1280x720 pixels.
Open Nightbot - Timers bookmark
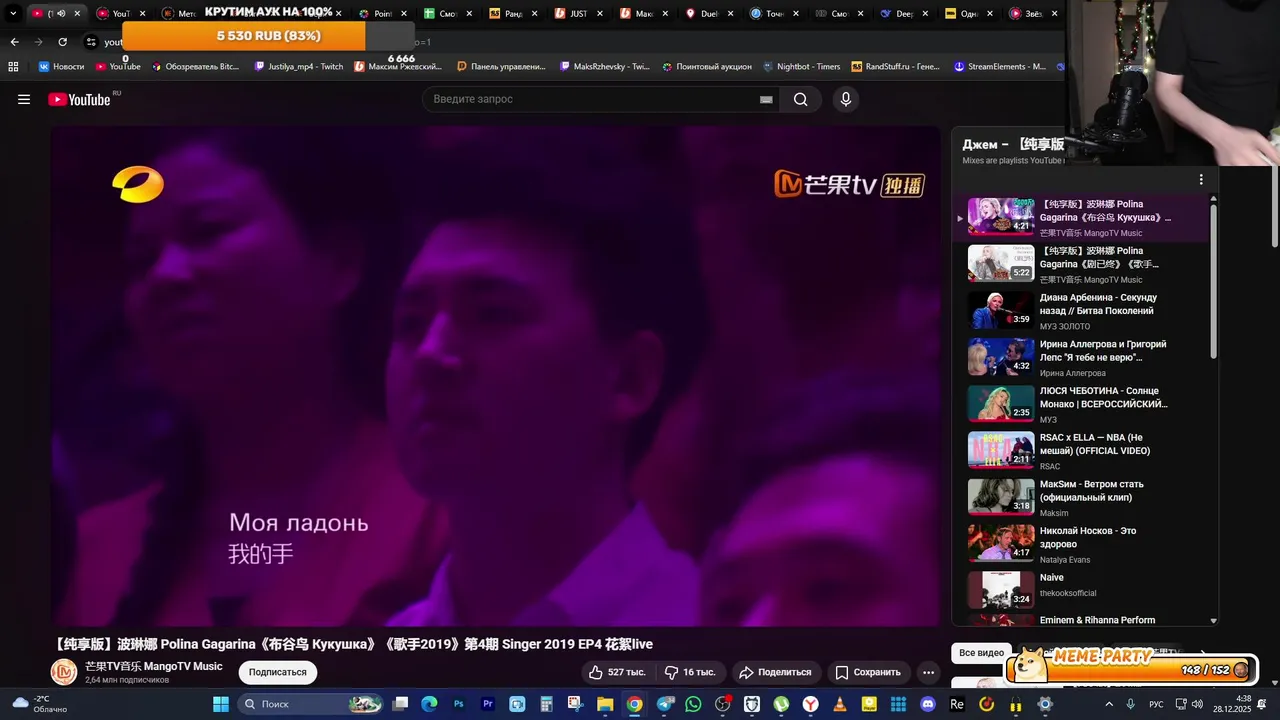coord(801,67)
